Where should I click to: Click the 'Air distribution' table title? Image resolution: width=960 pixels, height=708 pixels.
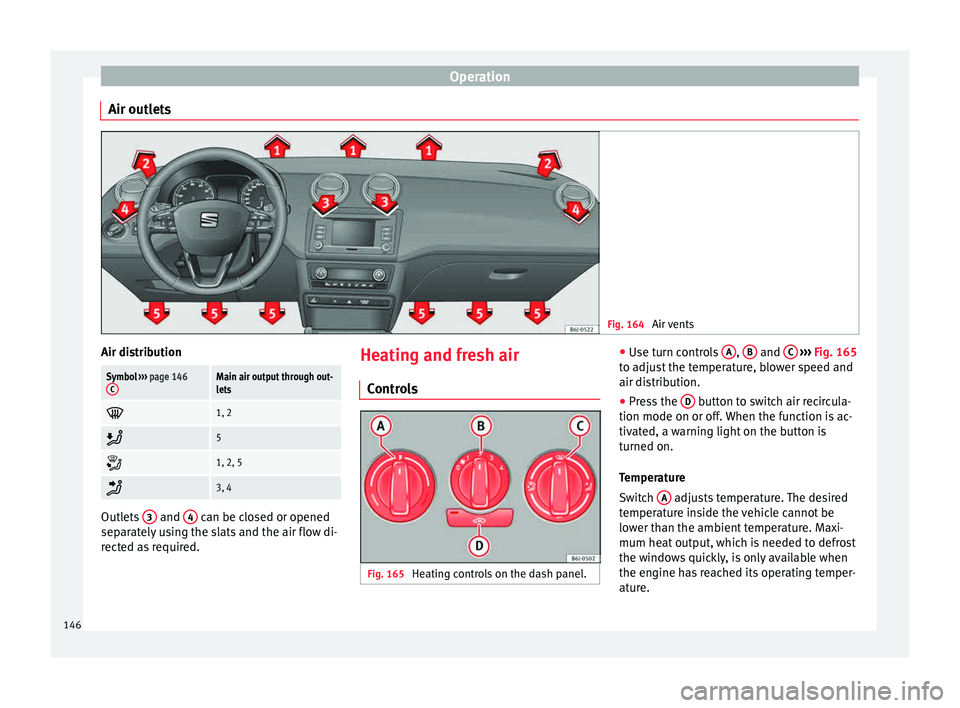141,352
